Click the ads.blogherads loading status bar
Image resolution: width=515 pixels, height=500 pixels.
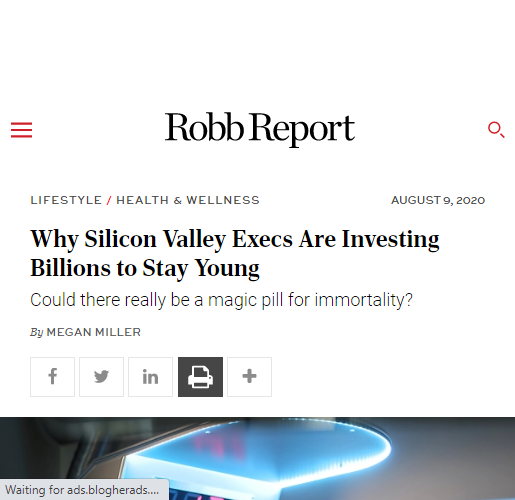(x=82, y=490)
